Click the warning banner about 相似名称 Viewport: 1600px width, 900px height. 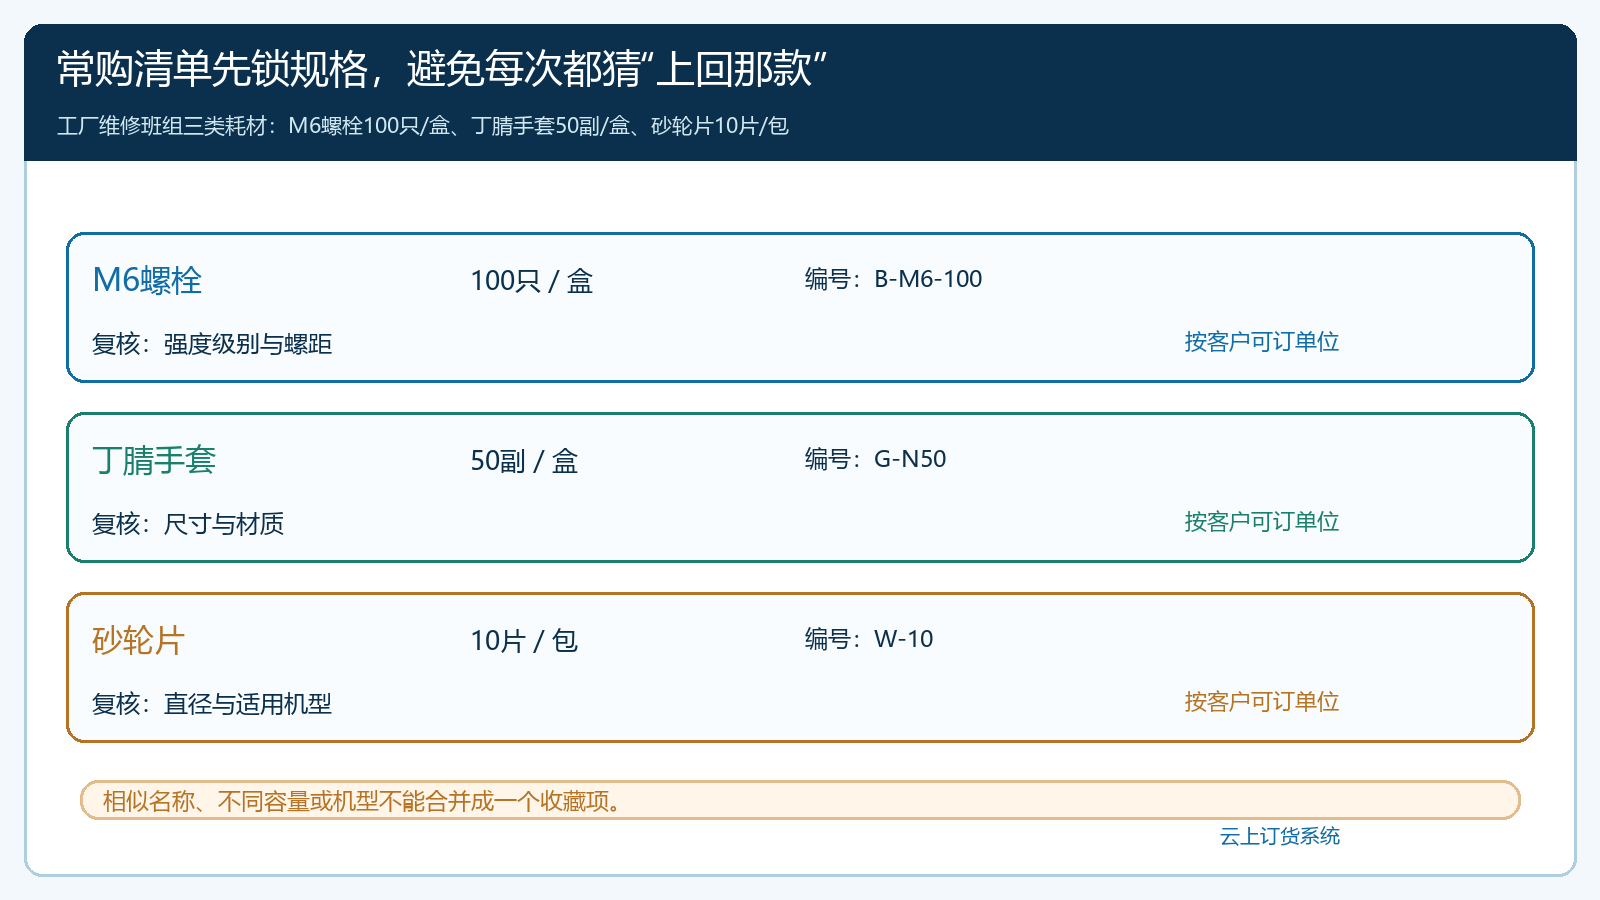tap(800, 800)
